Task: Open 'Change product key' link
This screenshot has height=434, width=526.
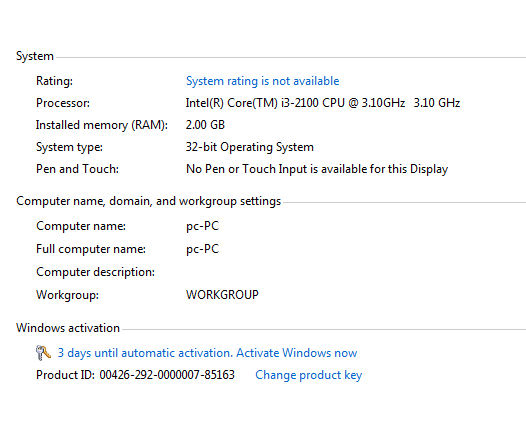Action: click(309, 375)
